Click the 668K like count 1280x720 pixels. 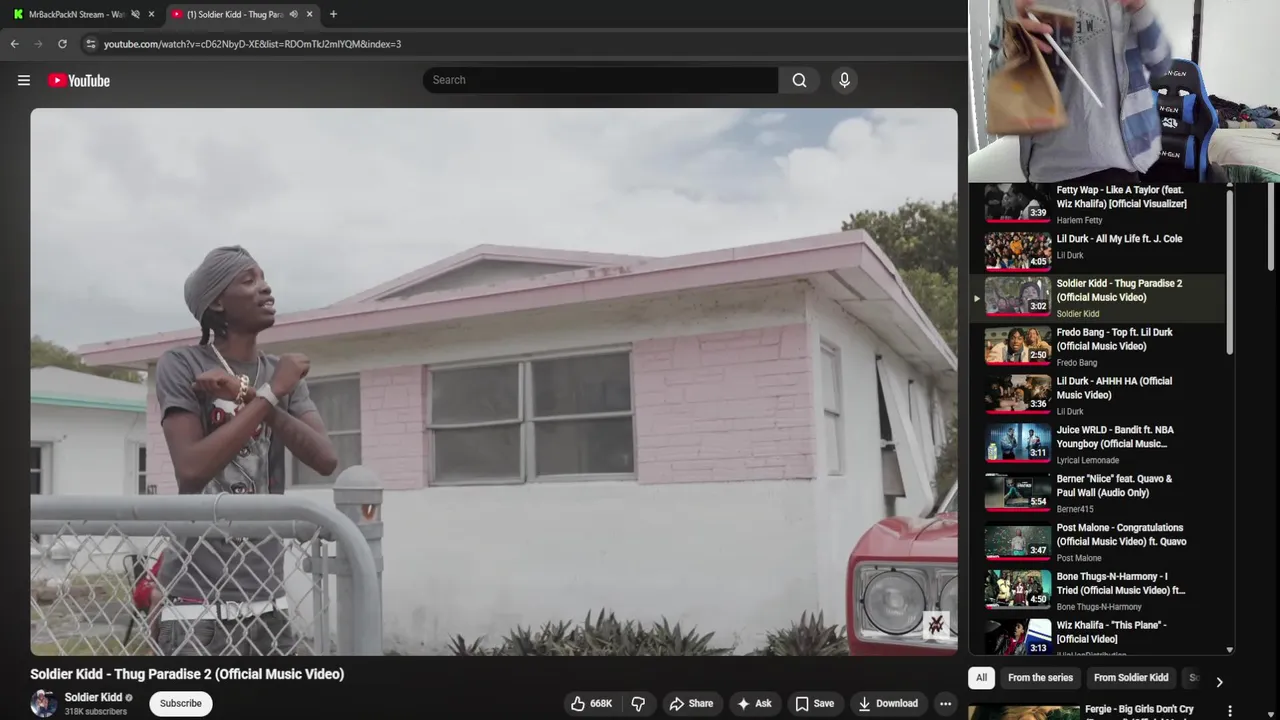pos(601,704)
